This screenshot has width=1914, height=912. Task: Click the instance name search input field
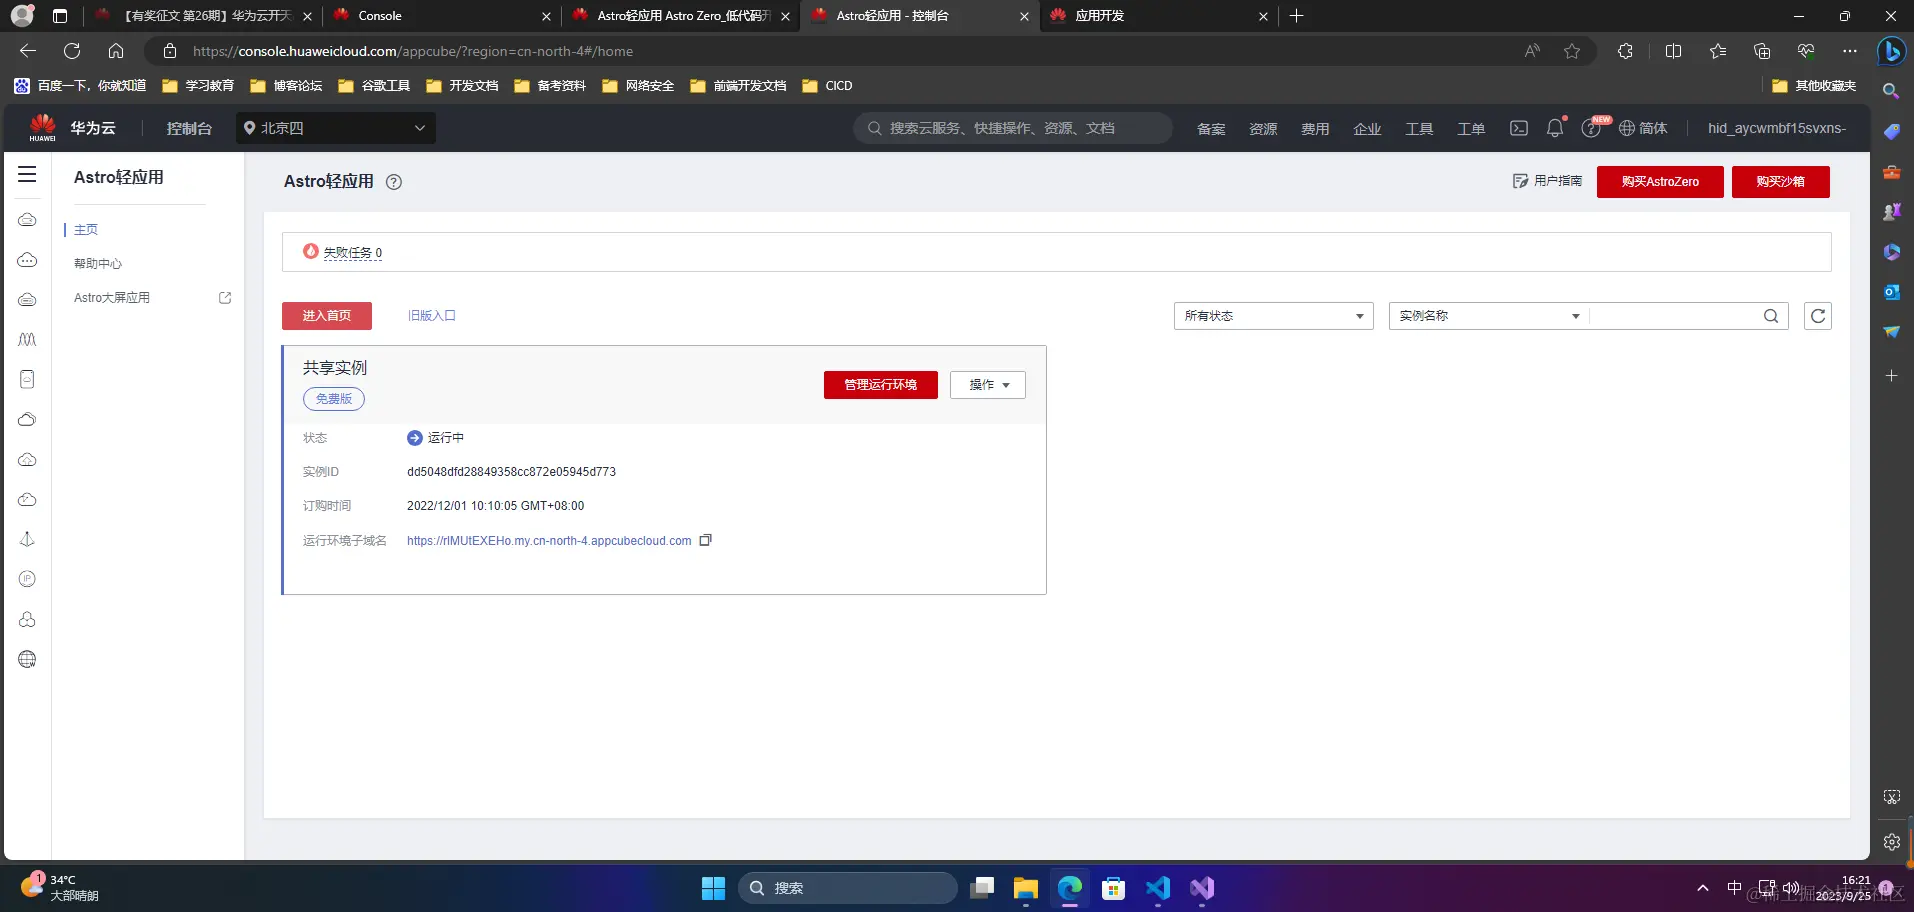[x=1676, y=316]
